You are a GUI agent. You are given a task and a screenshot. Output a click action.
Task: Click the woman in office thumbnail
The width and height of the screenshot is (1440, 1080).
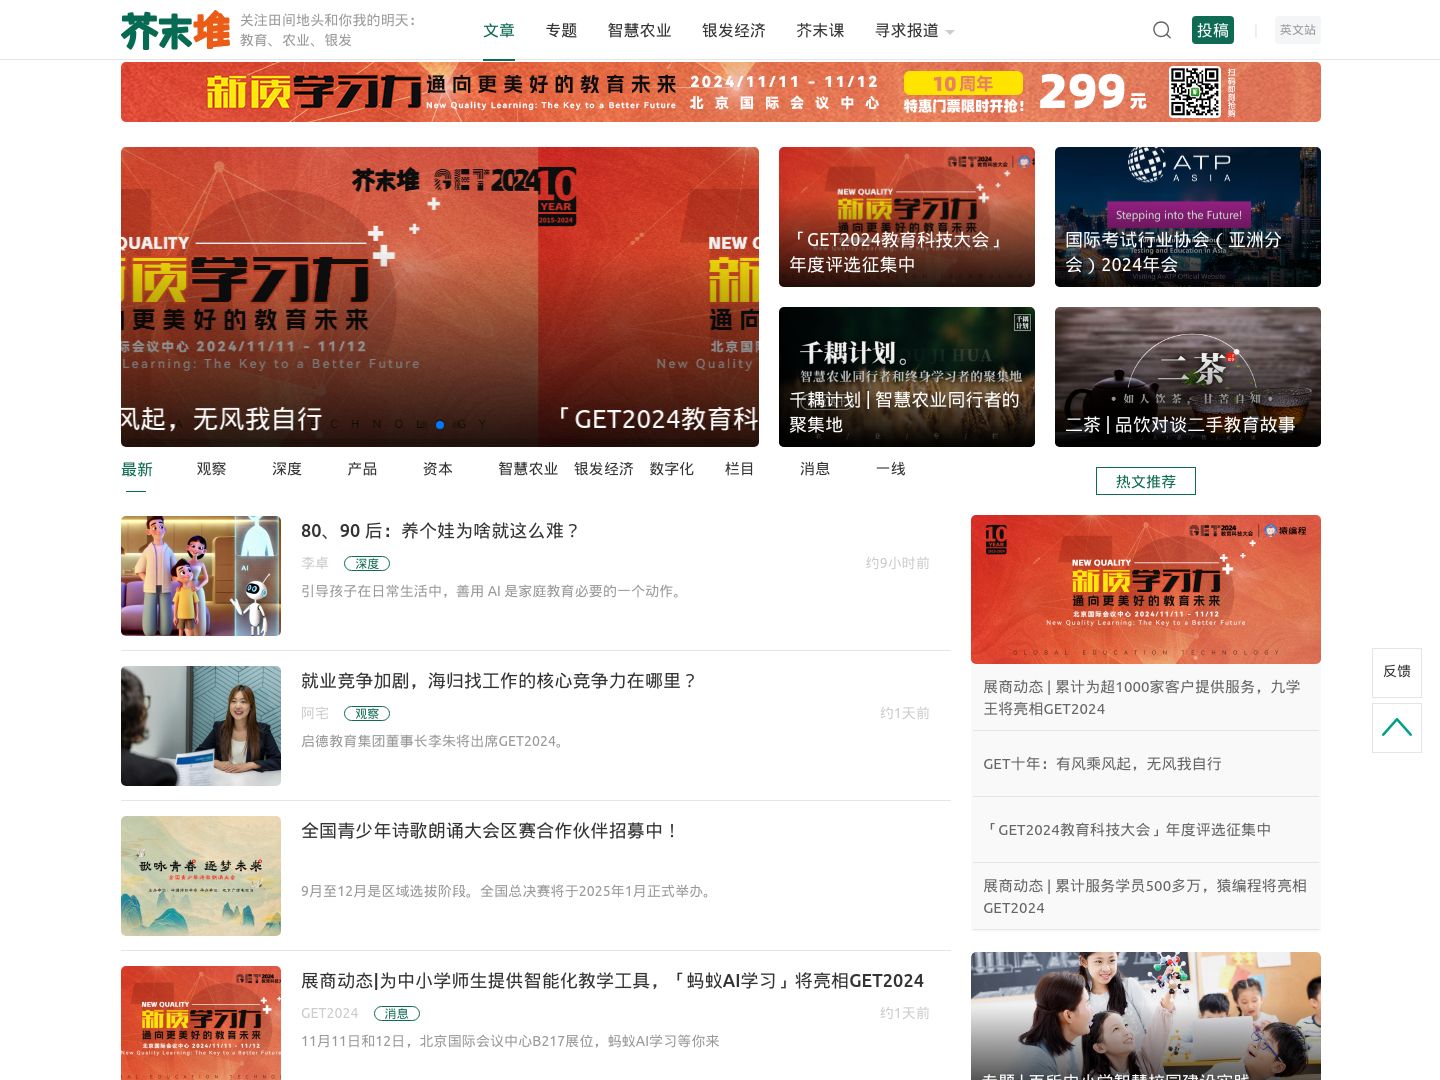pos(201,726)
